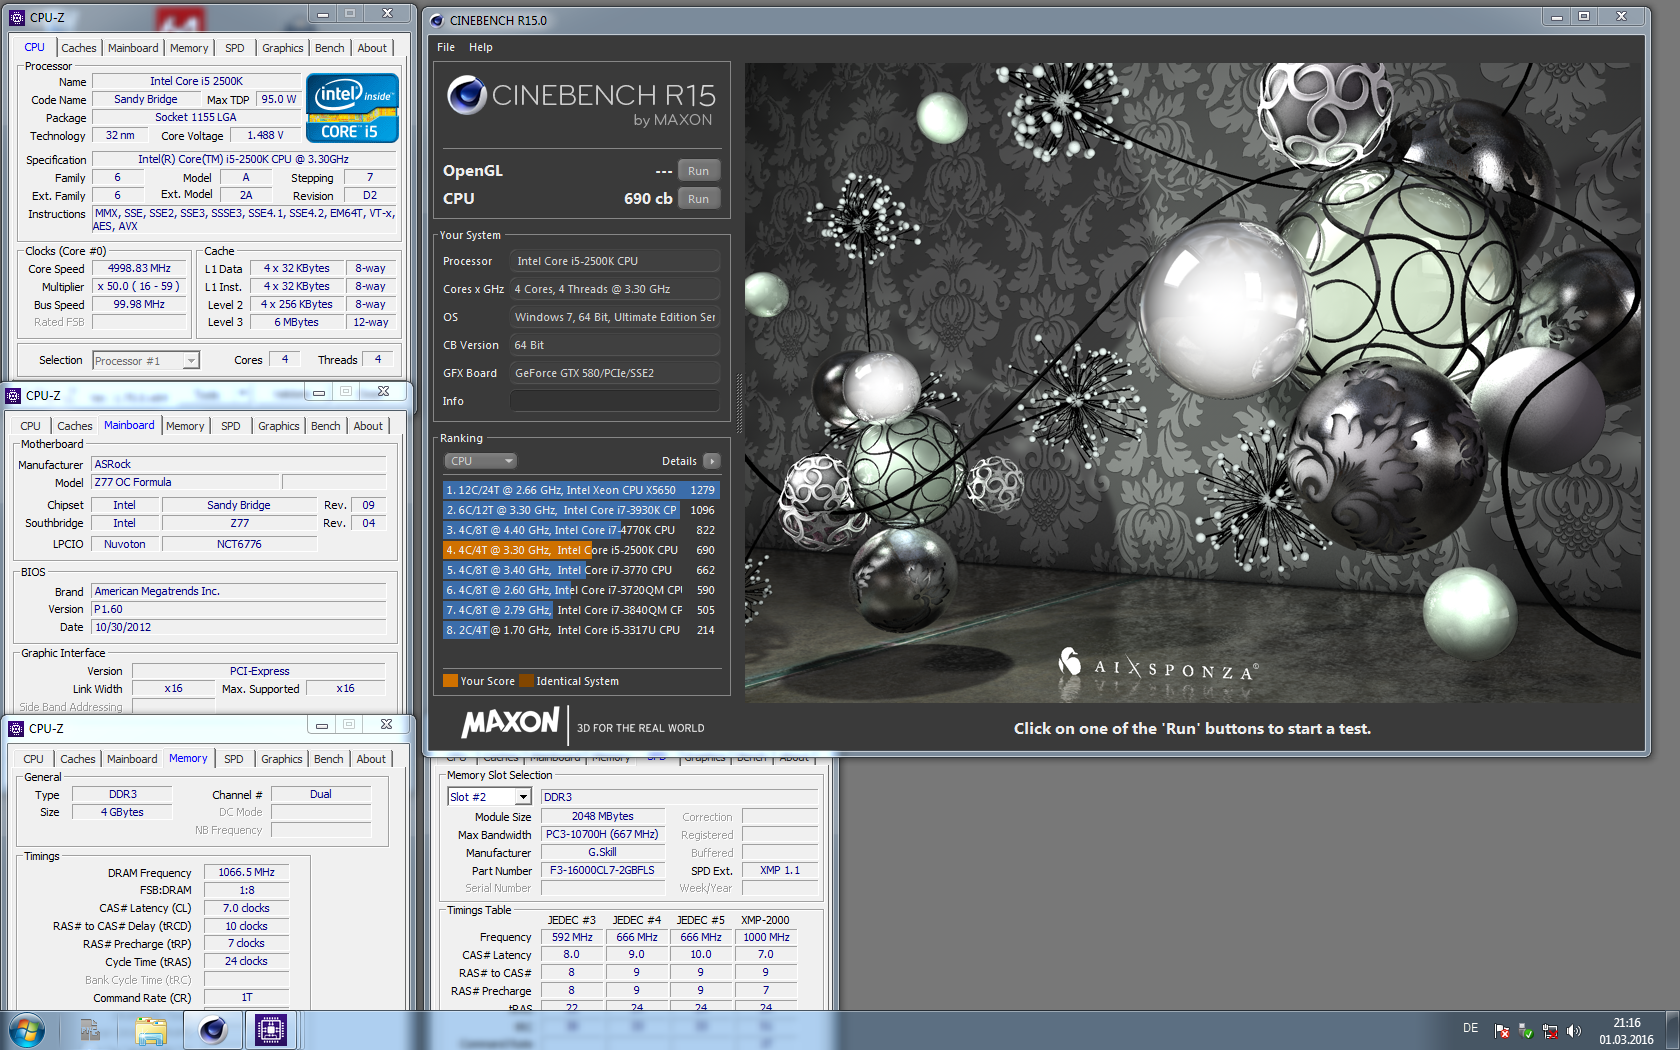The width and height of the screenshot is (1680, 1050).
Task: Click the Action Center flag tray icon
Action: click(1502, 1031)
